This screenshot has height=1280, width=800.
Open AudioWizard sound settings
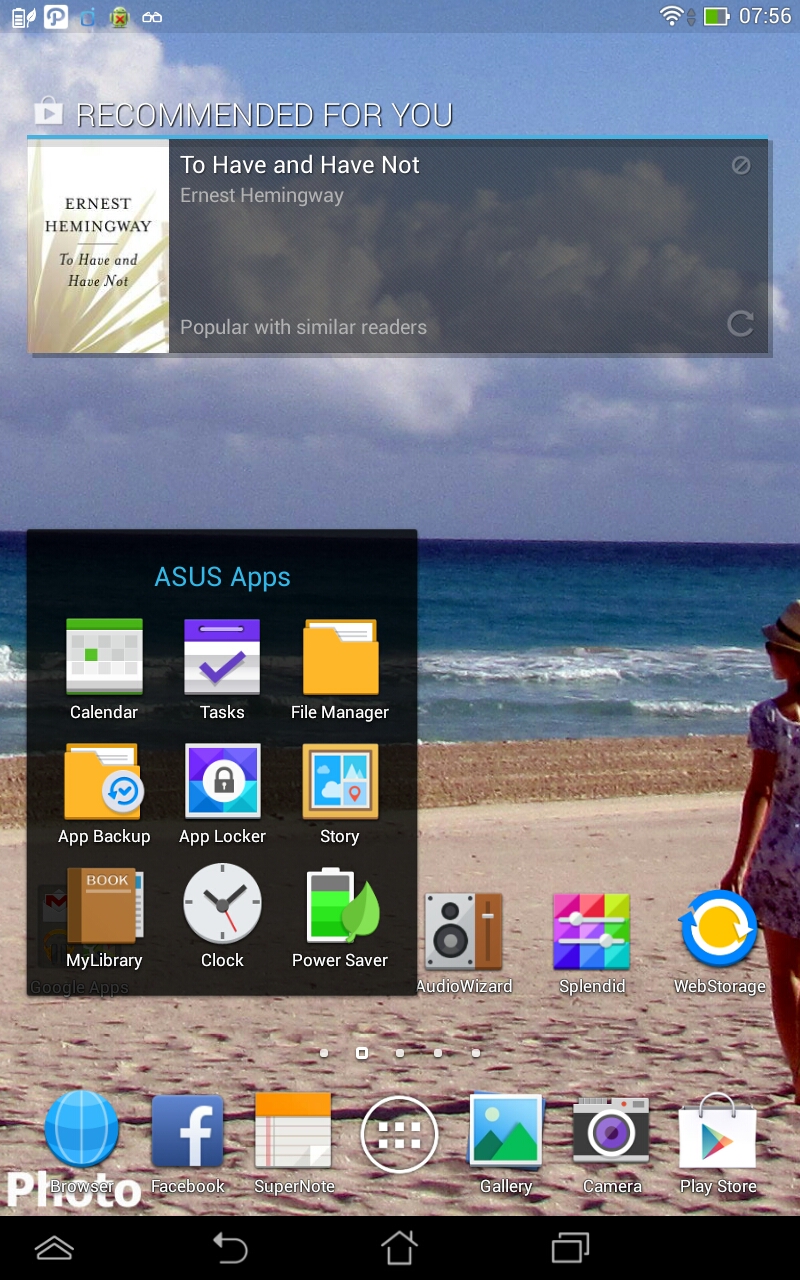[463, 932]
